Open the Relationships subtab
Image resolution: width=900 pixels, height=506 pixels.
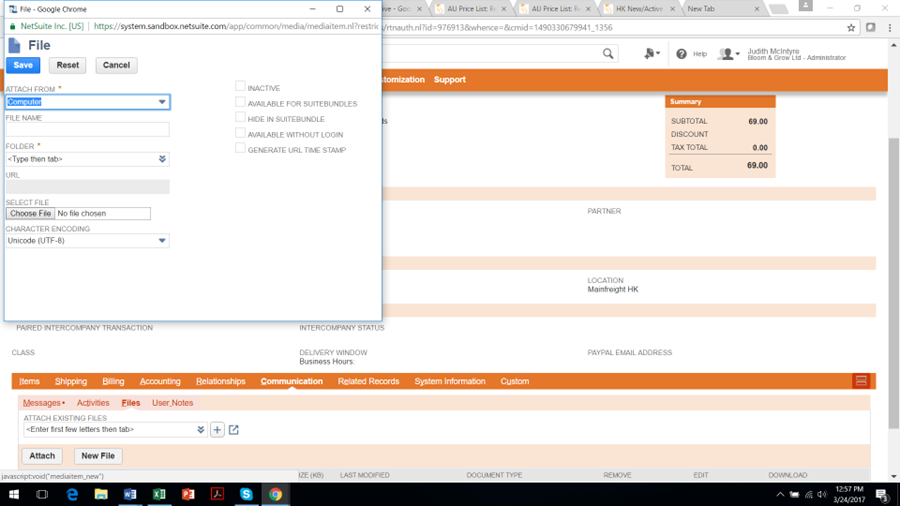click(220, 382)
